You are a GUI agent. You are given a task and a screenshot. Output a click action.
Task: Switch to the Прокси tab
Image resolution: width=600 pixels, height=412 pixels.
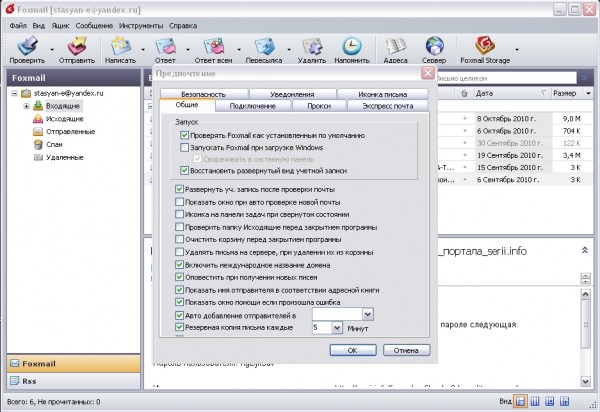(319, 106)
